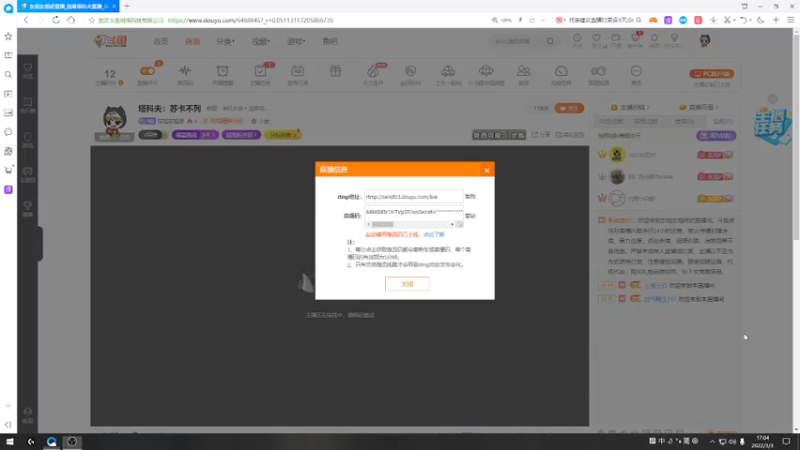Click the rtmp address input field
This screenshot has width=800, height=450.
(x=414, y=196)
